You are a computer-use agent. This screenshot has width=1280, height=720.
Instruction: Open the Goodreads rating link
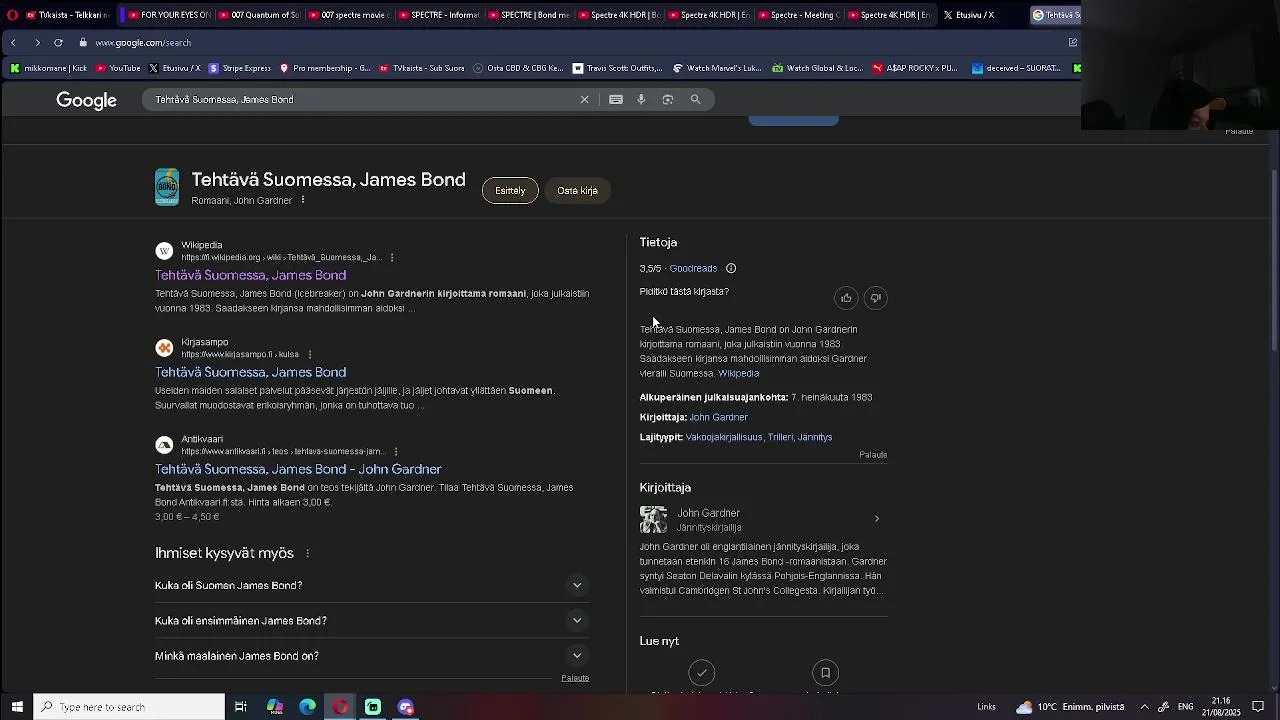[x=693, y=269]
